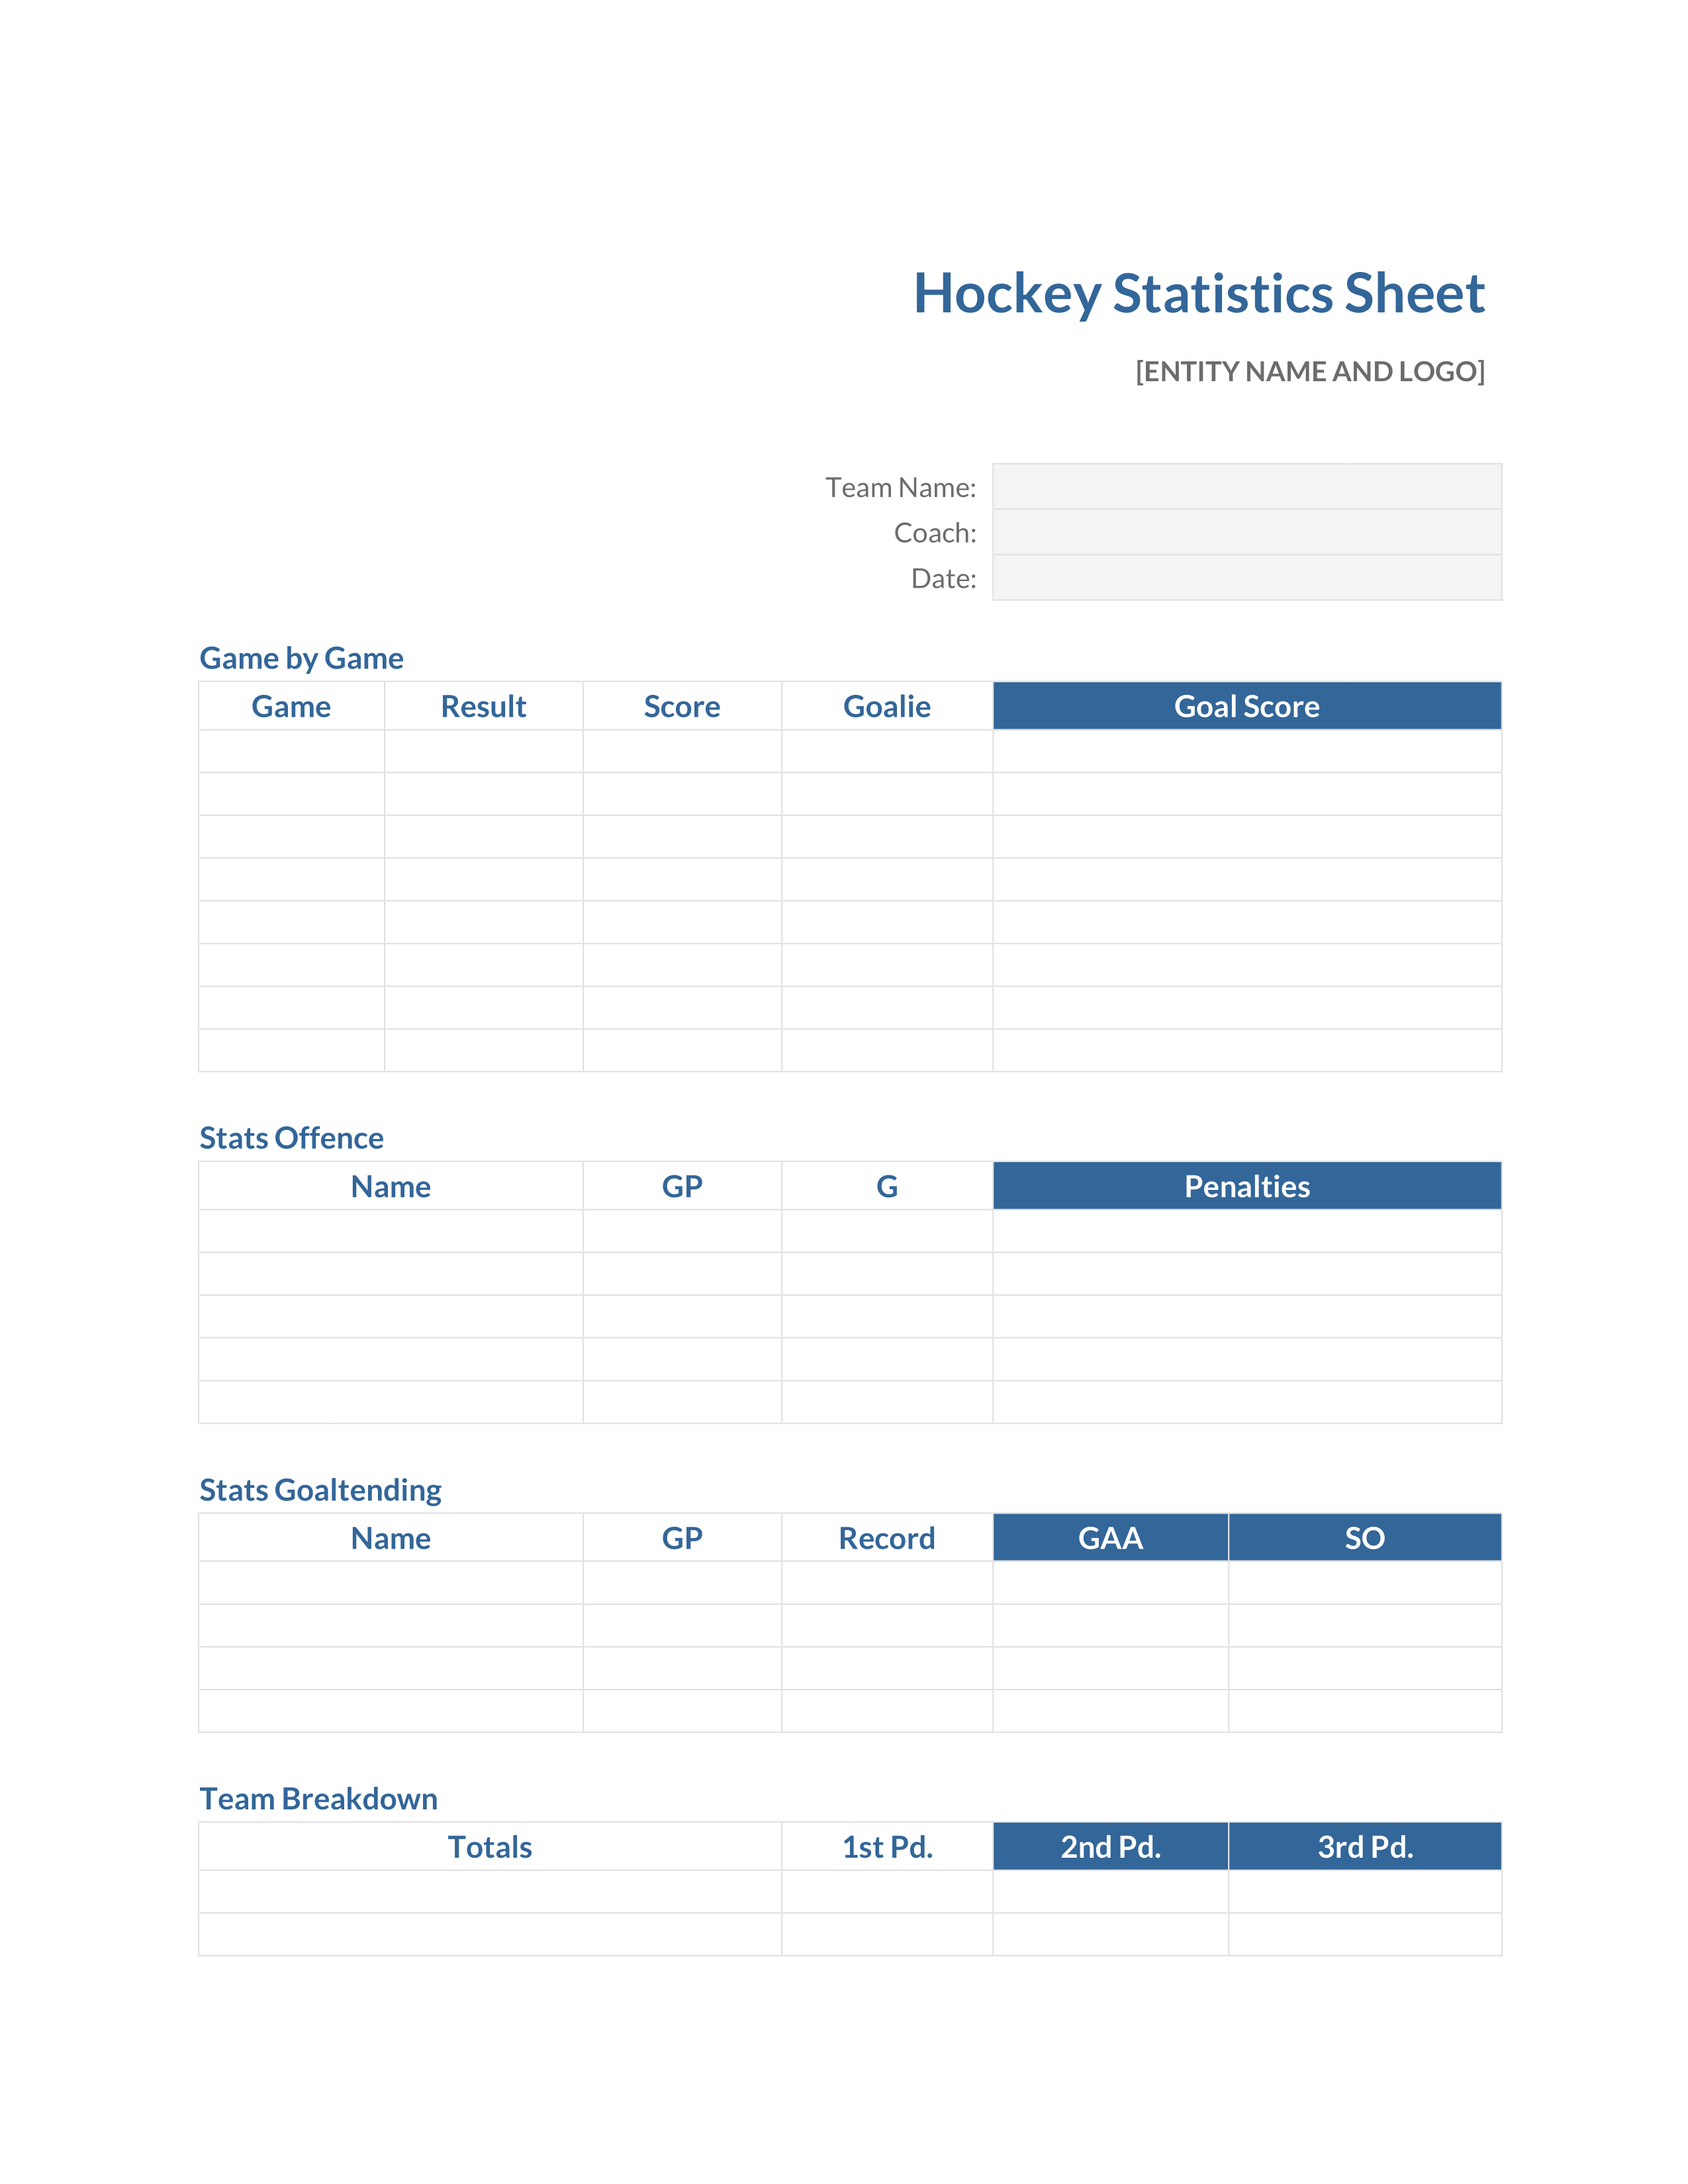Viewport: 1688px width, 2184px height.
Task: Select the 3rd Pd. column header
Action: click(x=1364, y=1846)
